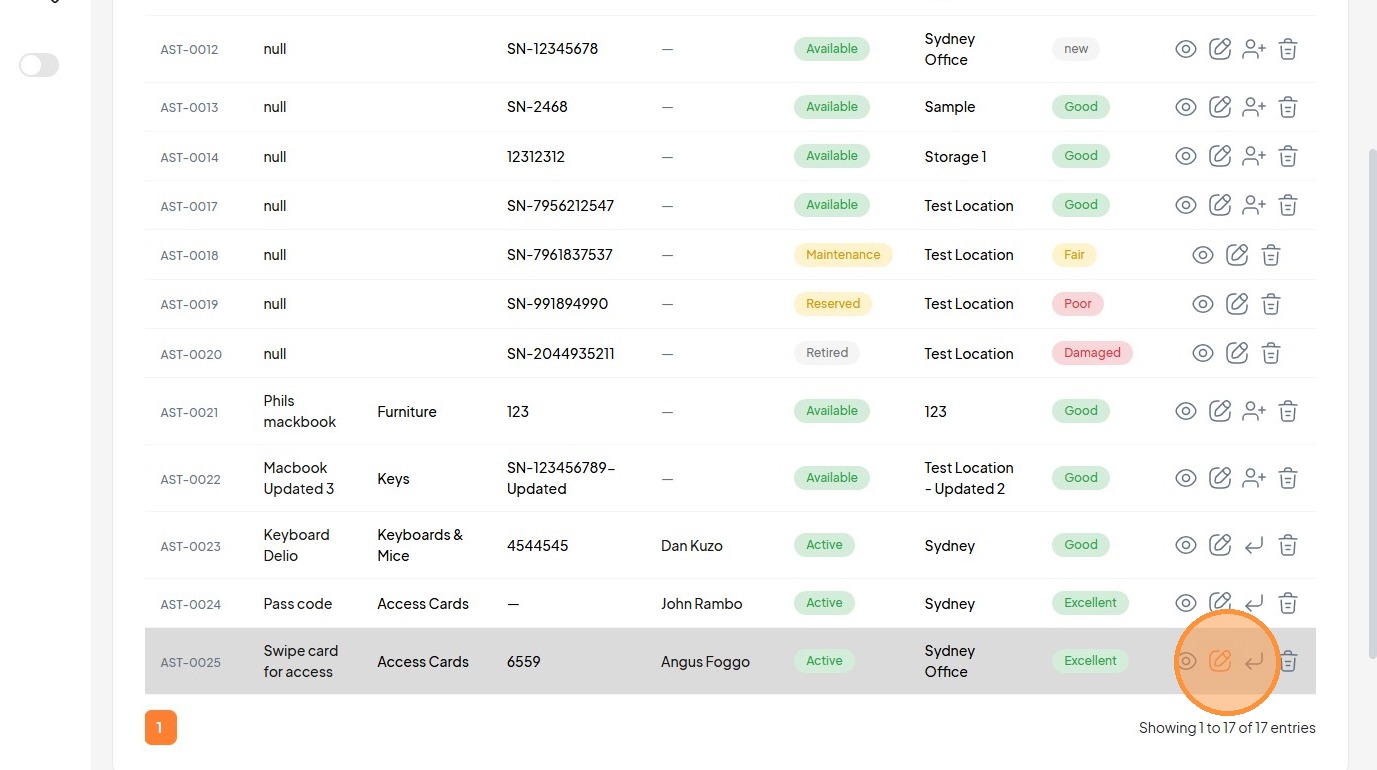The image size is (1377, 770).
Task: Edit asset AST-0013
Action: point(1220,107)
